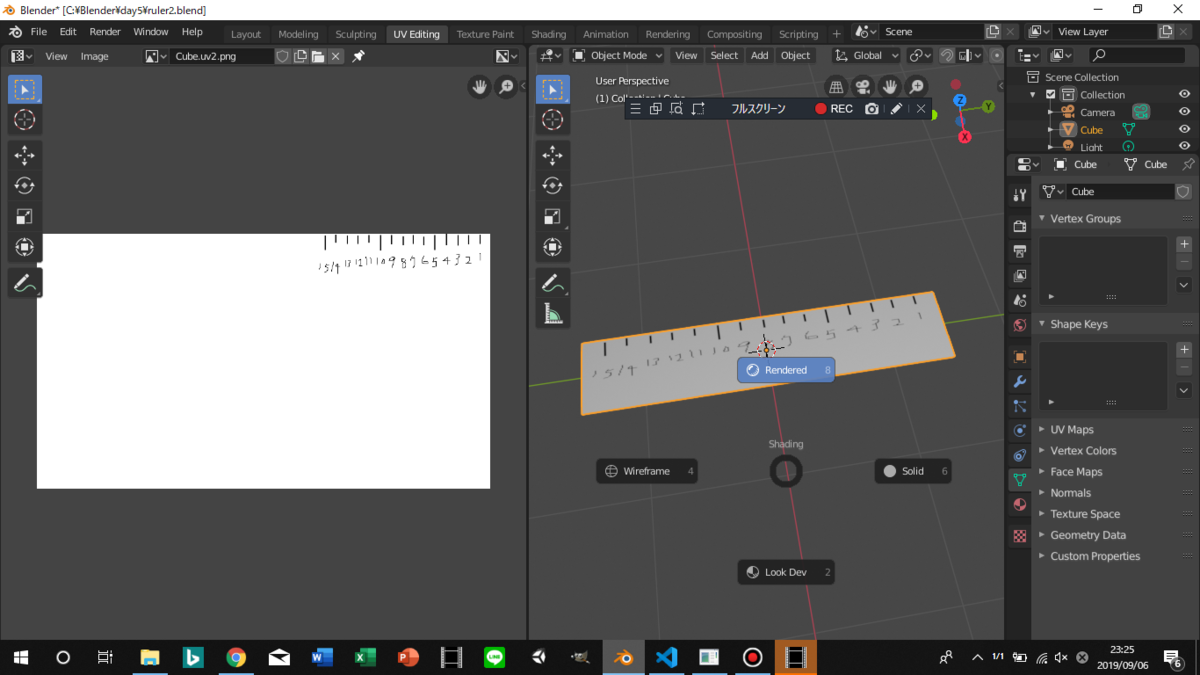
Task: Open the Render properties tab
Action: click(x=1019, y=226)
